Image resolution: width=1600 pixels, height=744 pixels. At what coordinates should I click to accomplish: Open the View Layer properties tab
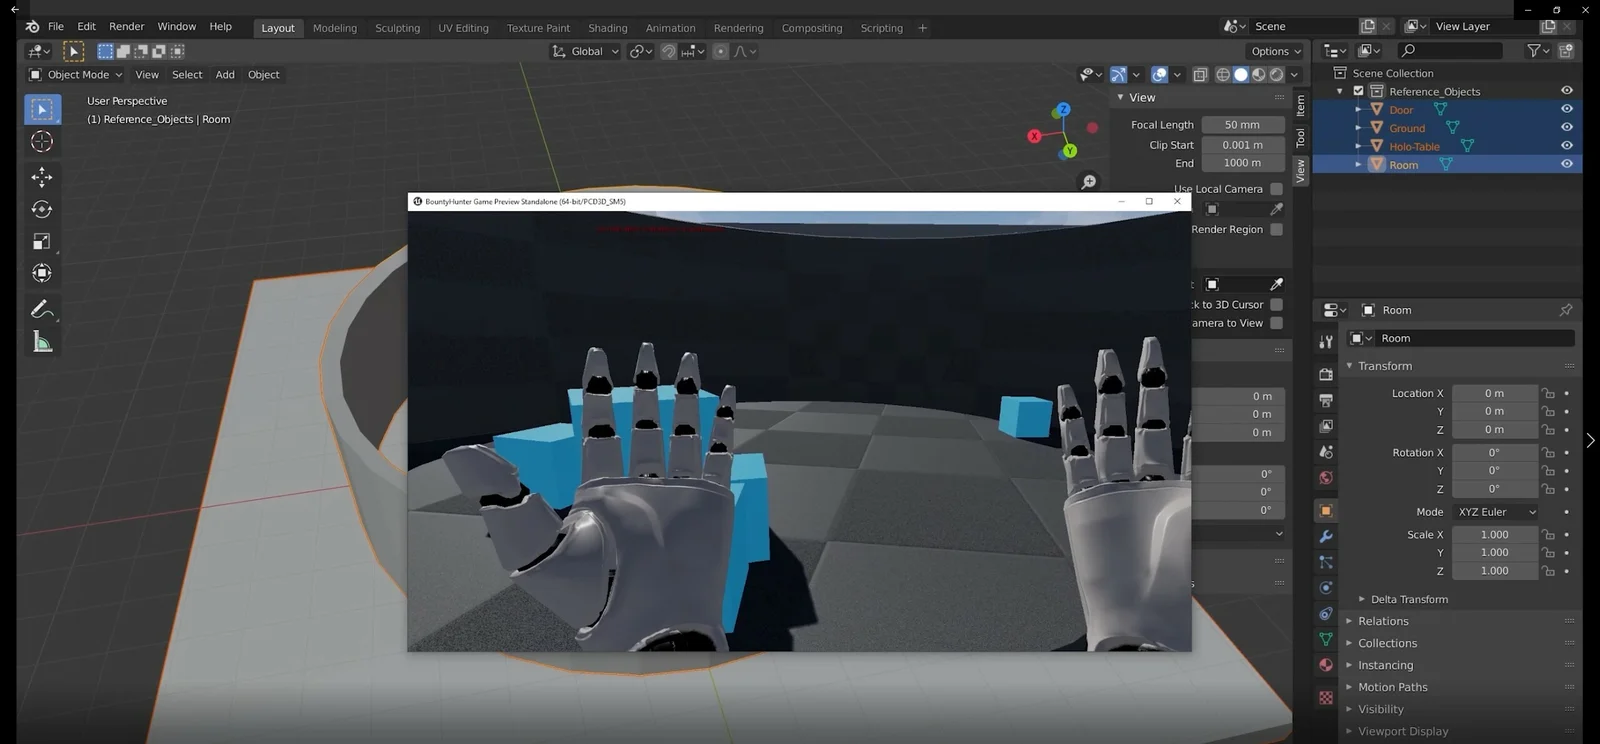[x=1326, y=426]
